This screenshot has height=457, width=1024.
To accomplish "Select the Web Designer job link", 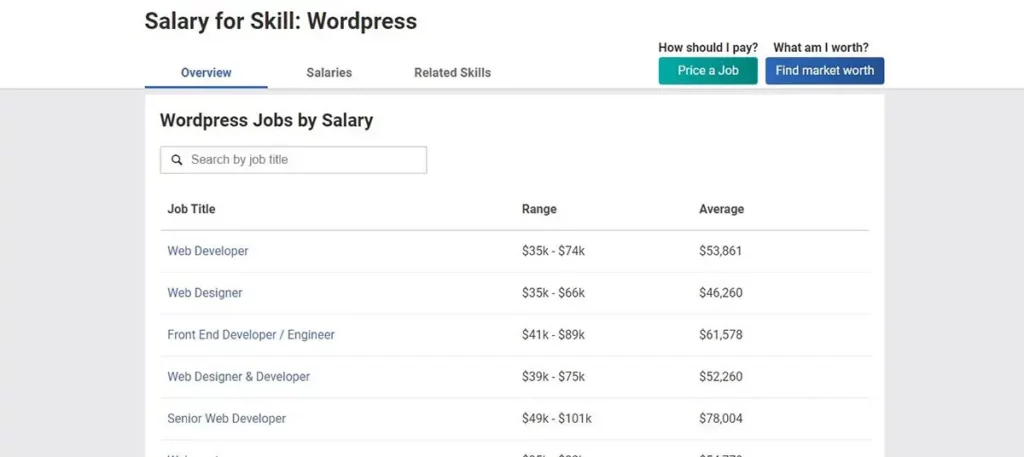I will tap(205, 293).
